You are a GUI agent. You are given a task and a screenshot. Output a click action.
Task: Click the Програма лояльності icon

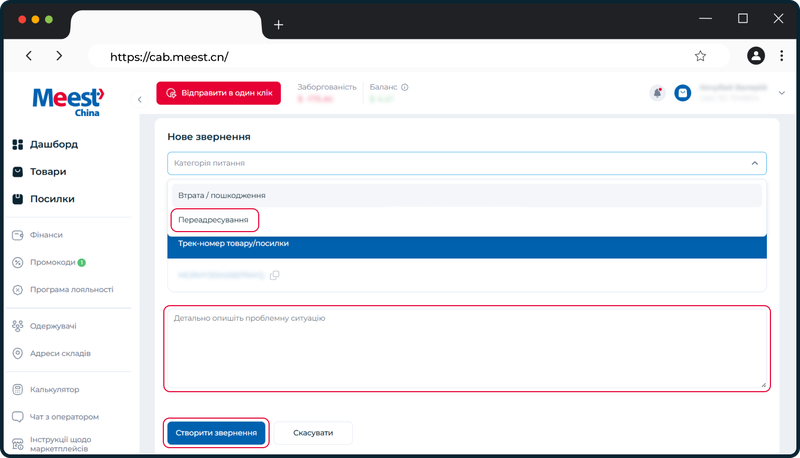pos(17,290)
